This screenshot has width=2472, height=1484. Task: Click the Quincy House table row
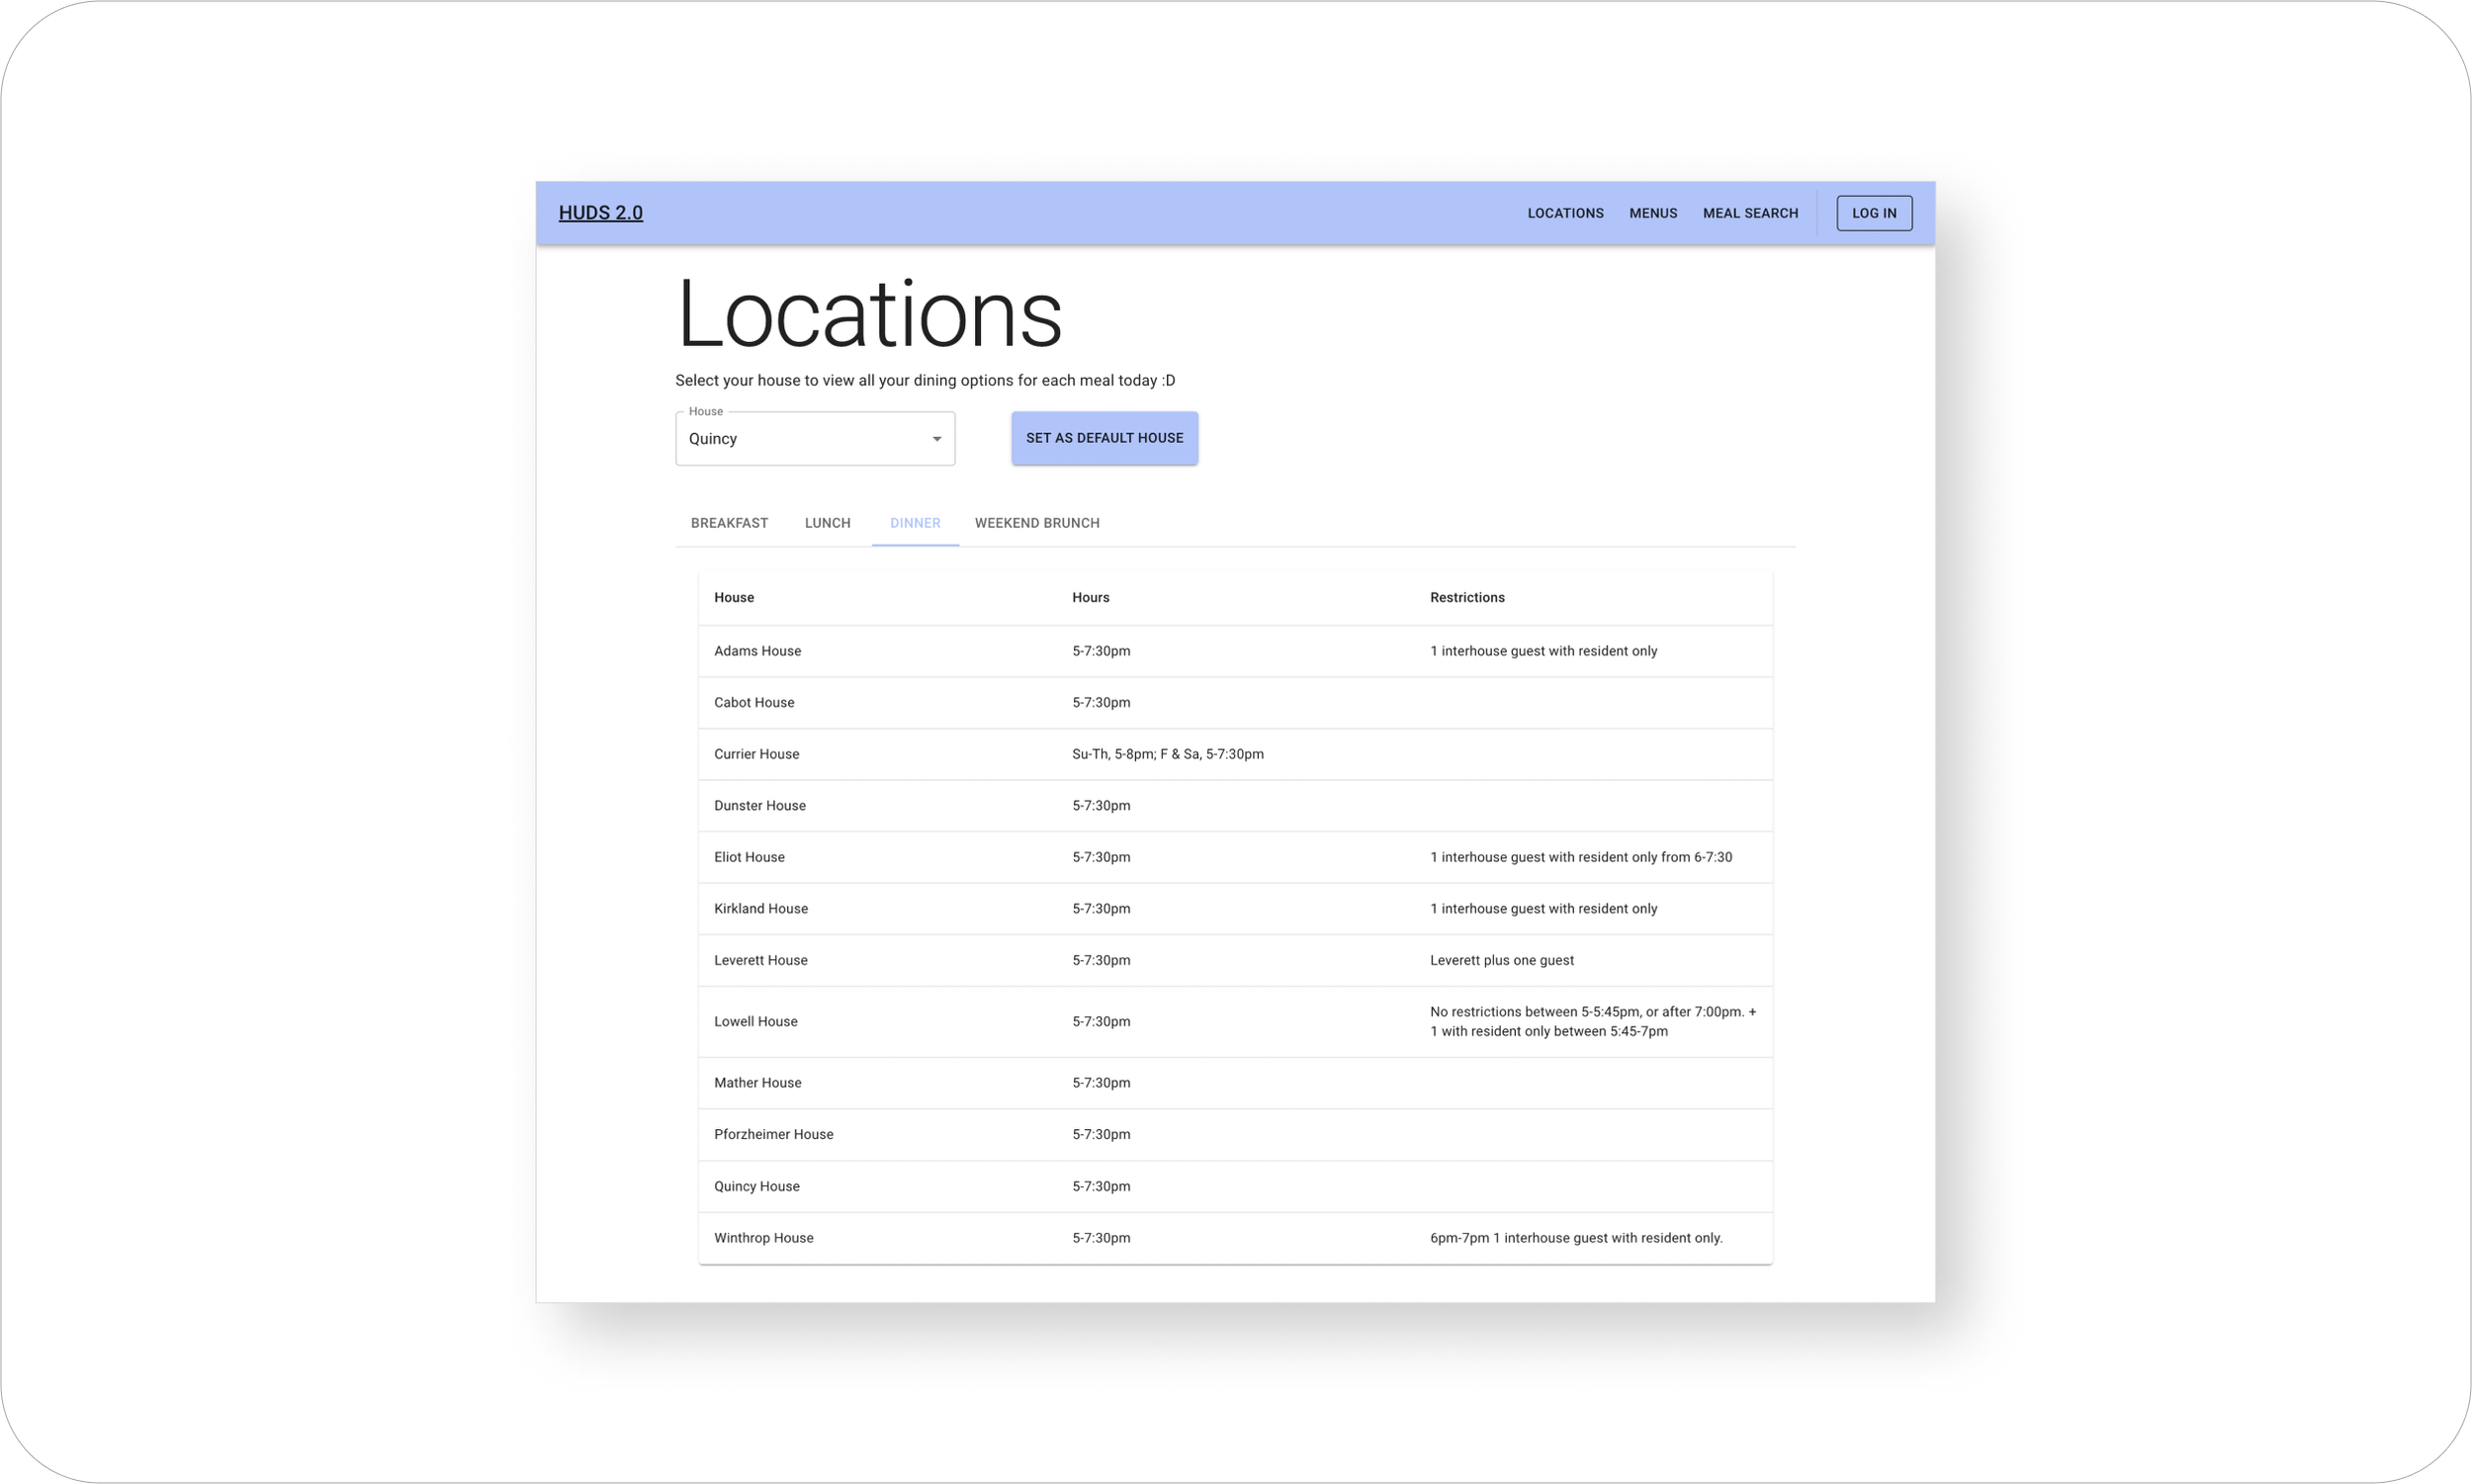click(756, 1186)
